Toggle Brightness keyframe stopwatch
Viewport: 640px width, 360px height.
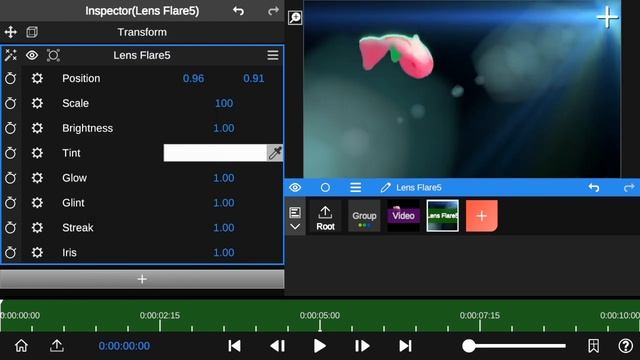11,128
